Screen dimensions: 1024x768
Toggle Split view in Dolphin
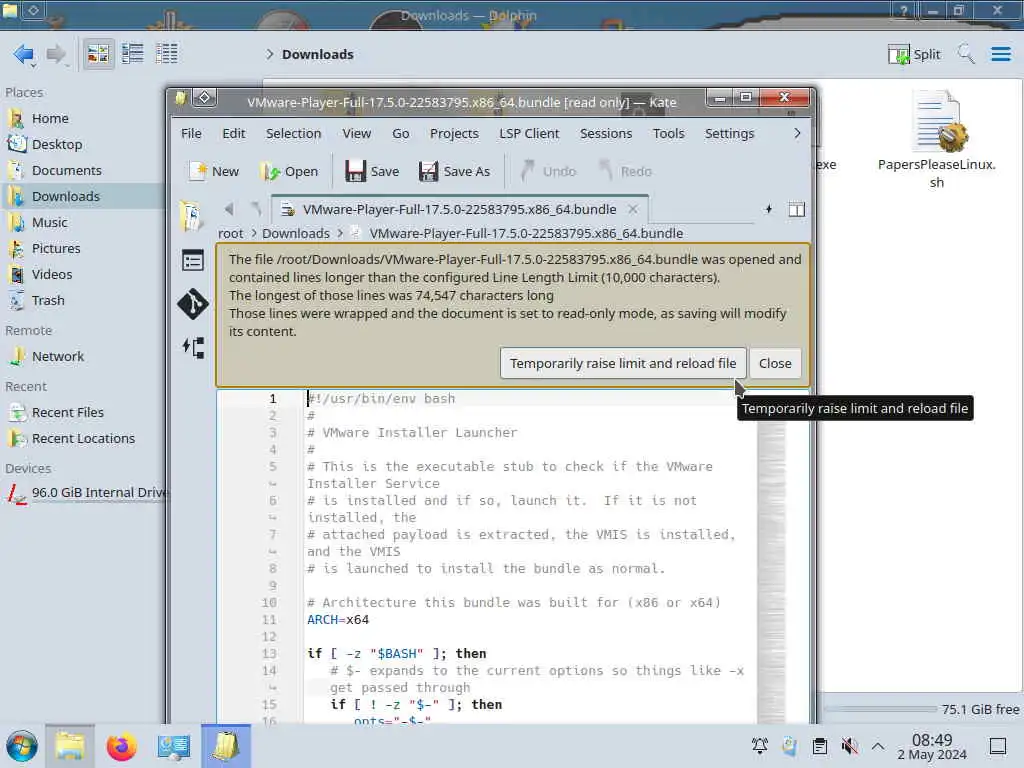914,54
